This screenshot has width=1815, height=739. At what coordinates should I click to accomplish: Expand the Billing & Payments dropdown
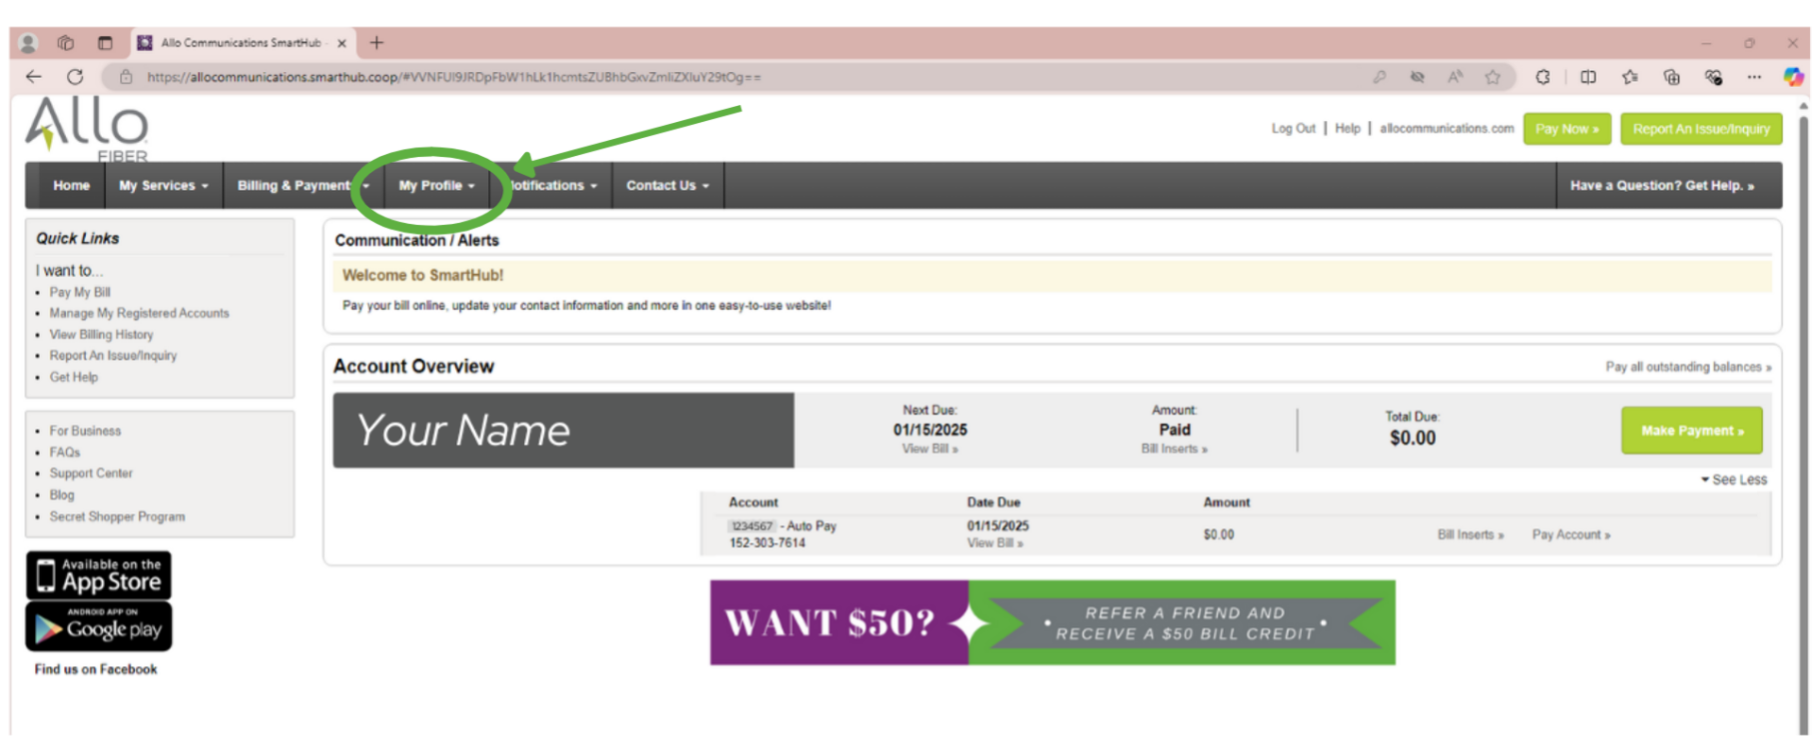pos(303,186)
